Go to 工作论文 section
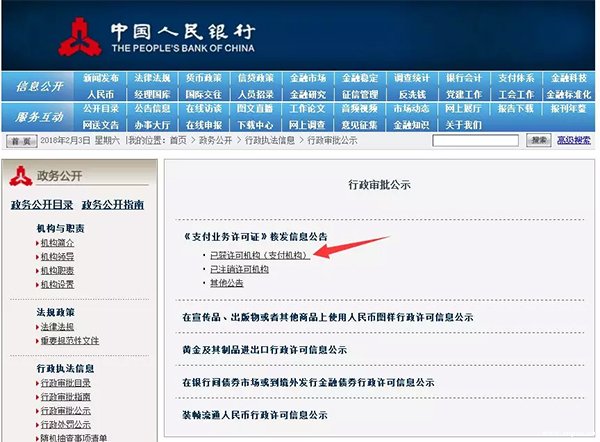The image size is (600, 442). coord(307,109)
